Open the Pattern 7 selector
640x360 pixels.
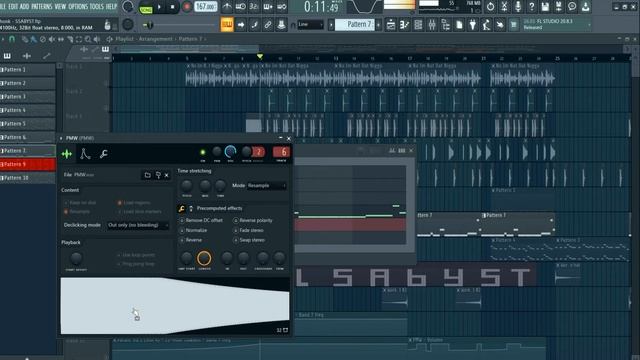[355, 25]
